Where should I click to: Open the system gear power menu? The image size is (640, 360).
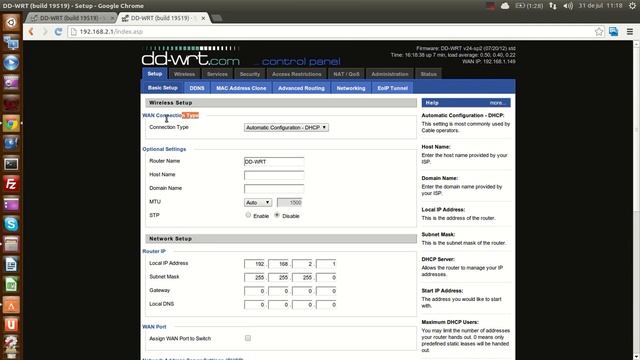(x=632, y=6)
